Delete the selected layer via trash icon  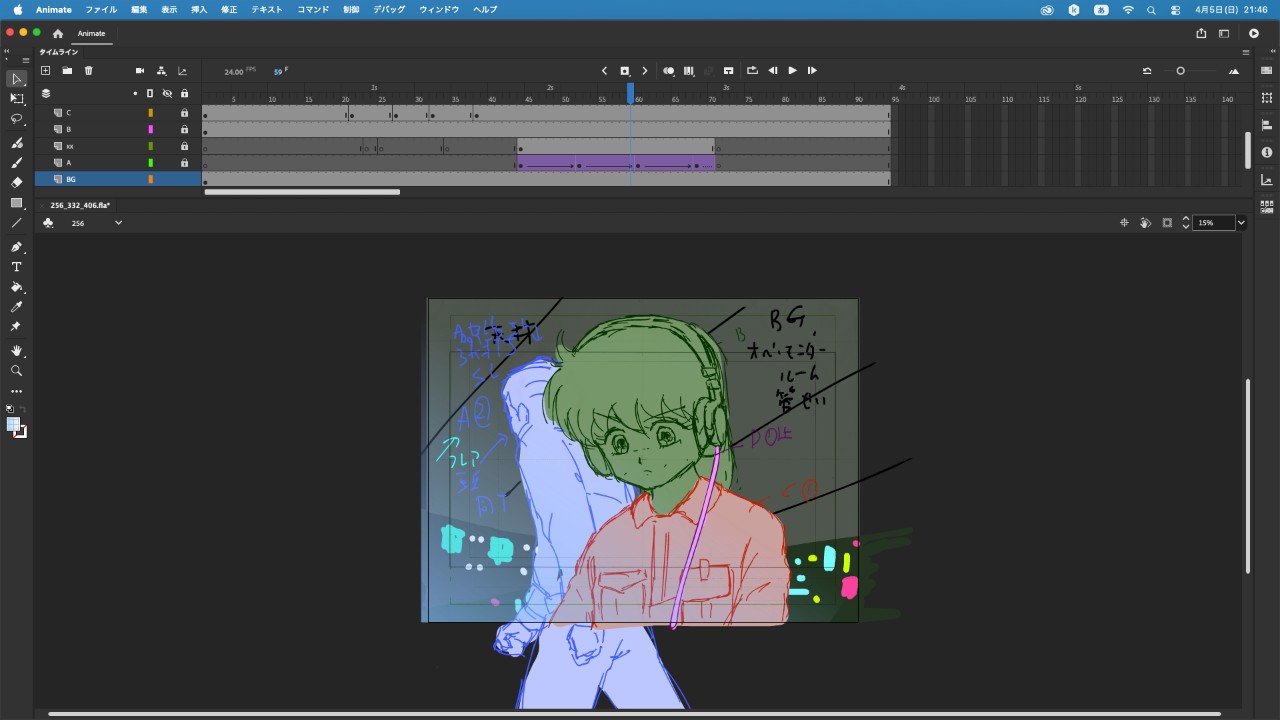(x=89, y=71)
